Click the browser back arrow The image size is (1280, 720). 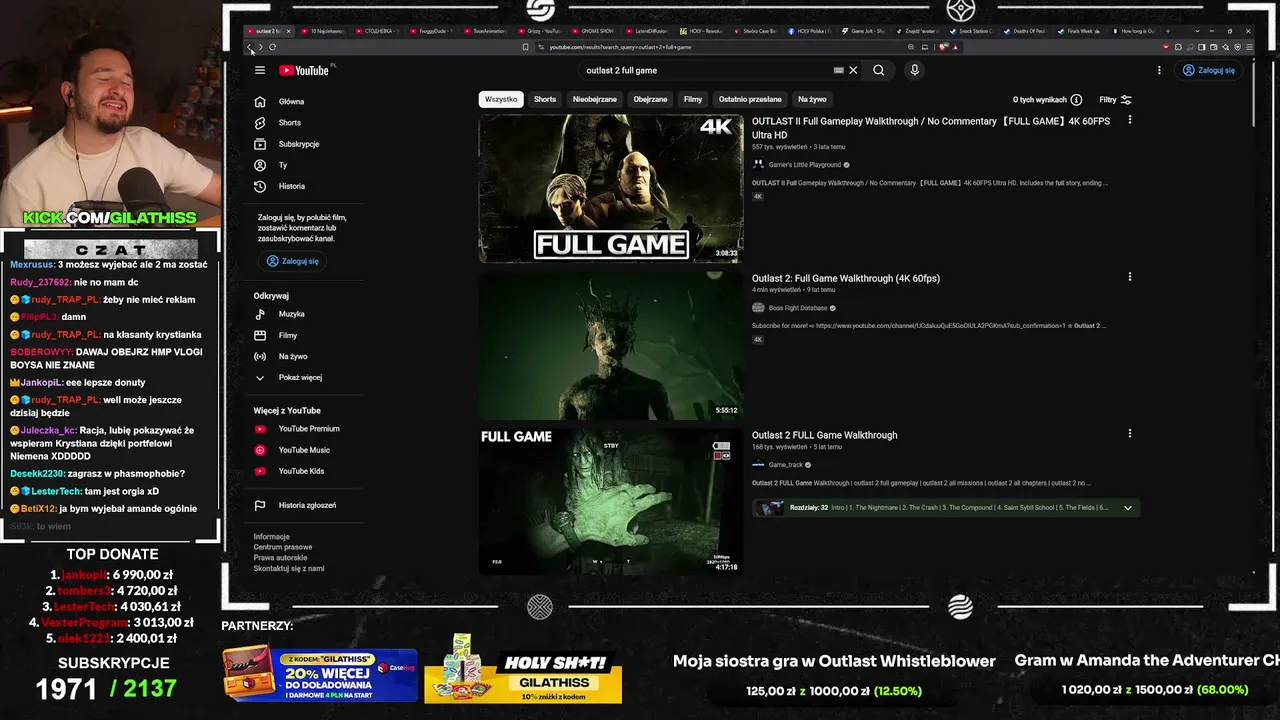coord(250,47)
